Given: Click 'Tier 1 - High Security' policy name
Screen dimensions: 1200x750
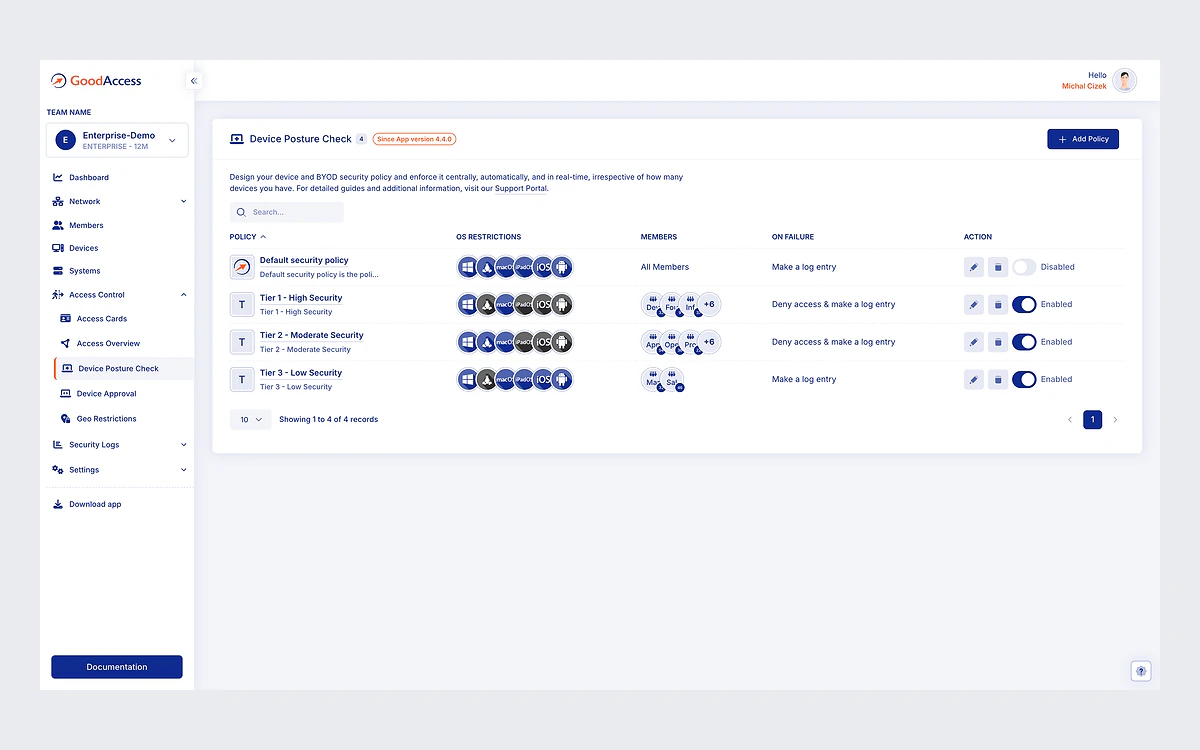Looking at the screenshot, I should (x=301, y=298).
